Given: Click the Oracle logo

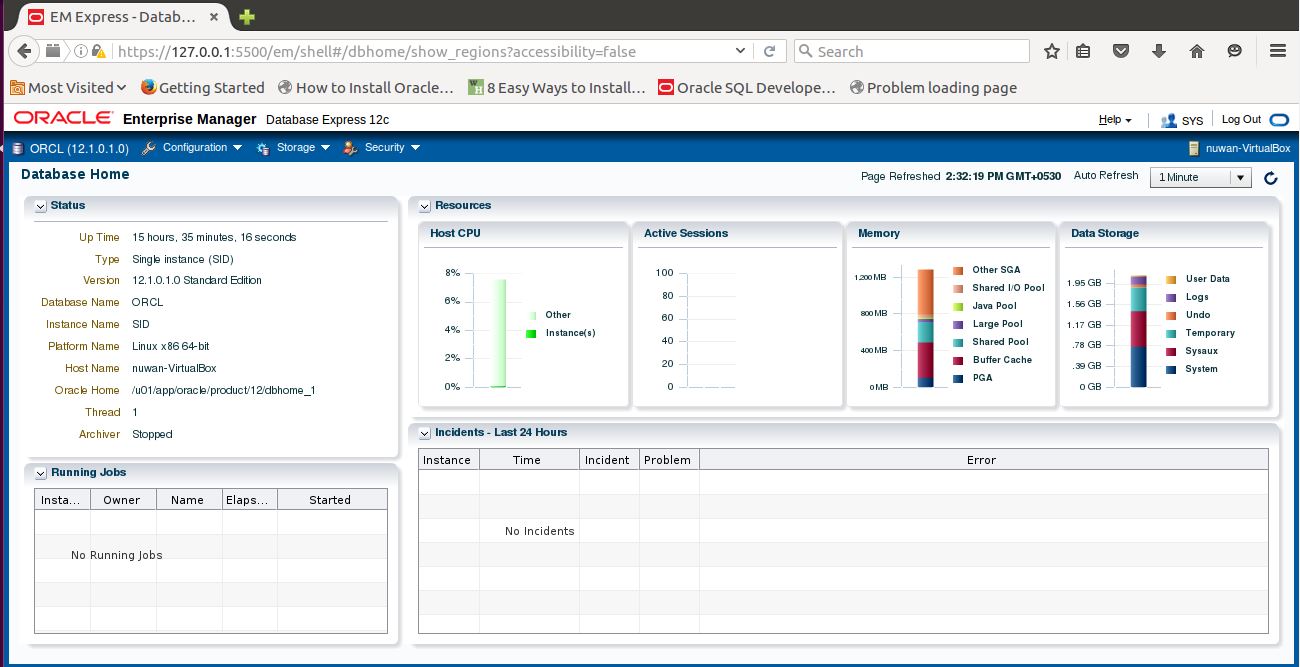Looking at the screenshot, I should click(63, 118).
